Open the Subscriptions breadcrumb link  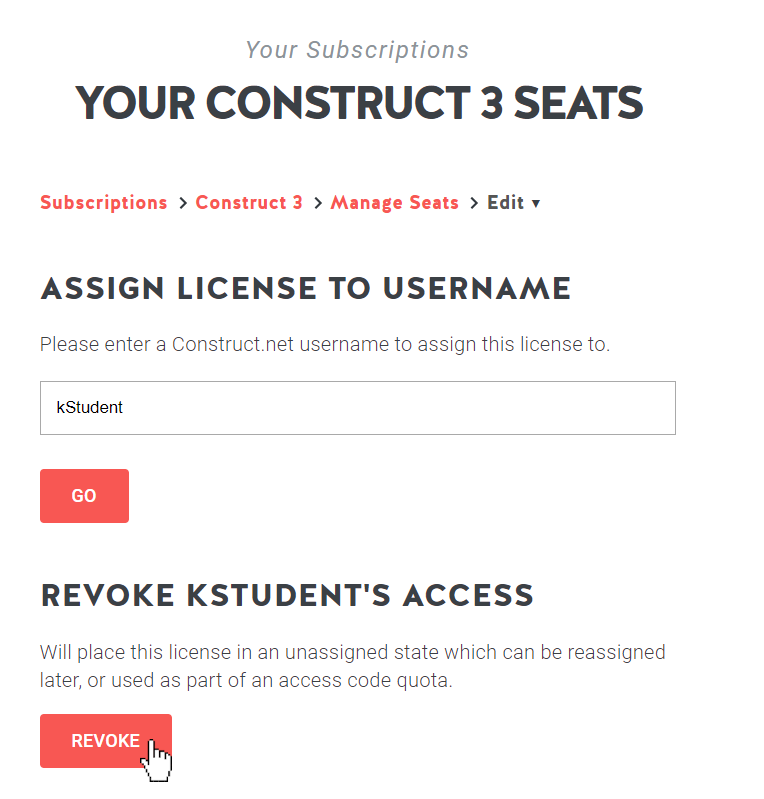point(103,203)
